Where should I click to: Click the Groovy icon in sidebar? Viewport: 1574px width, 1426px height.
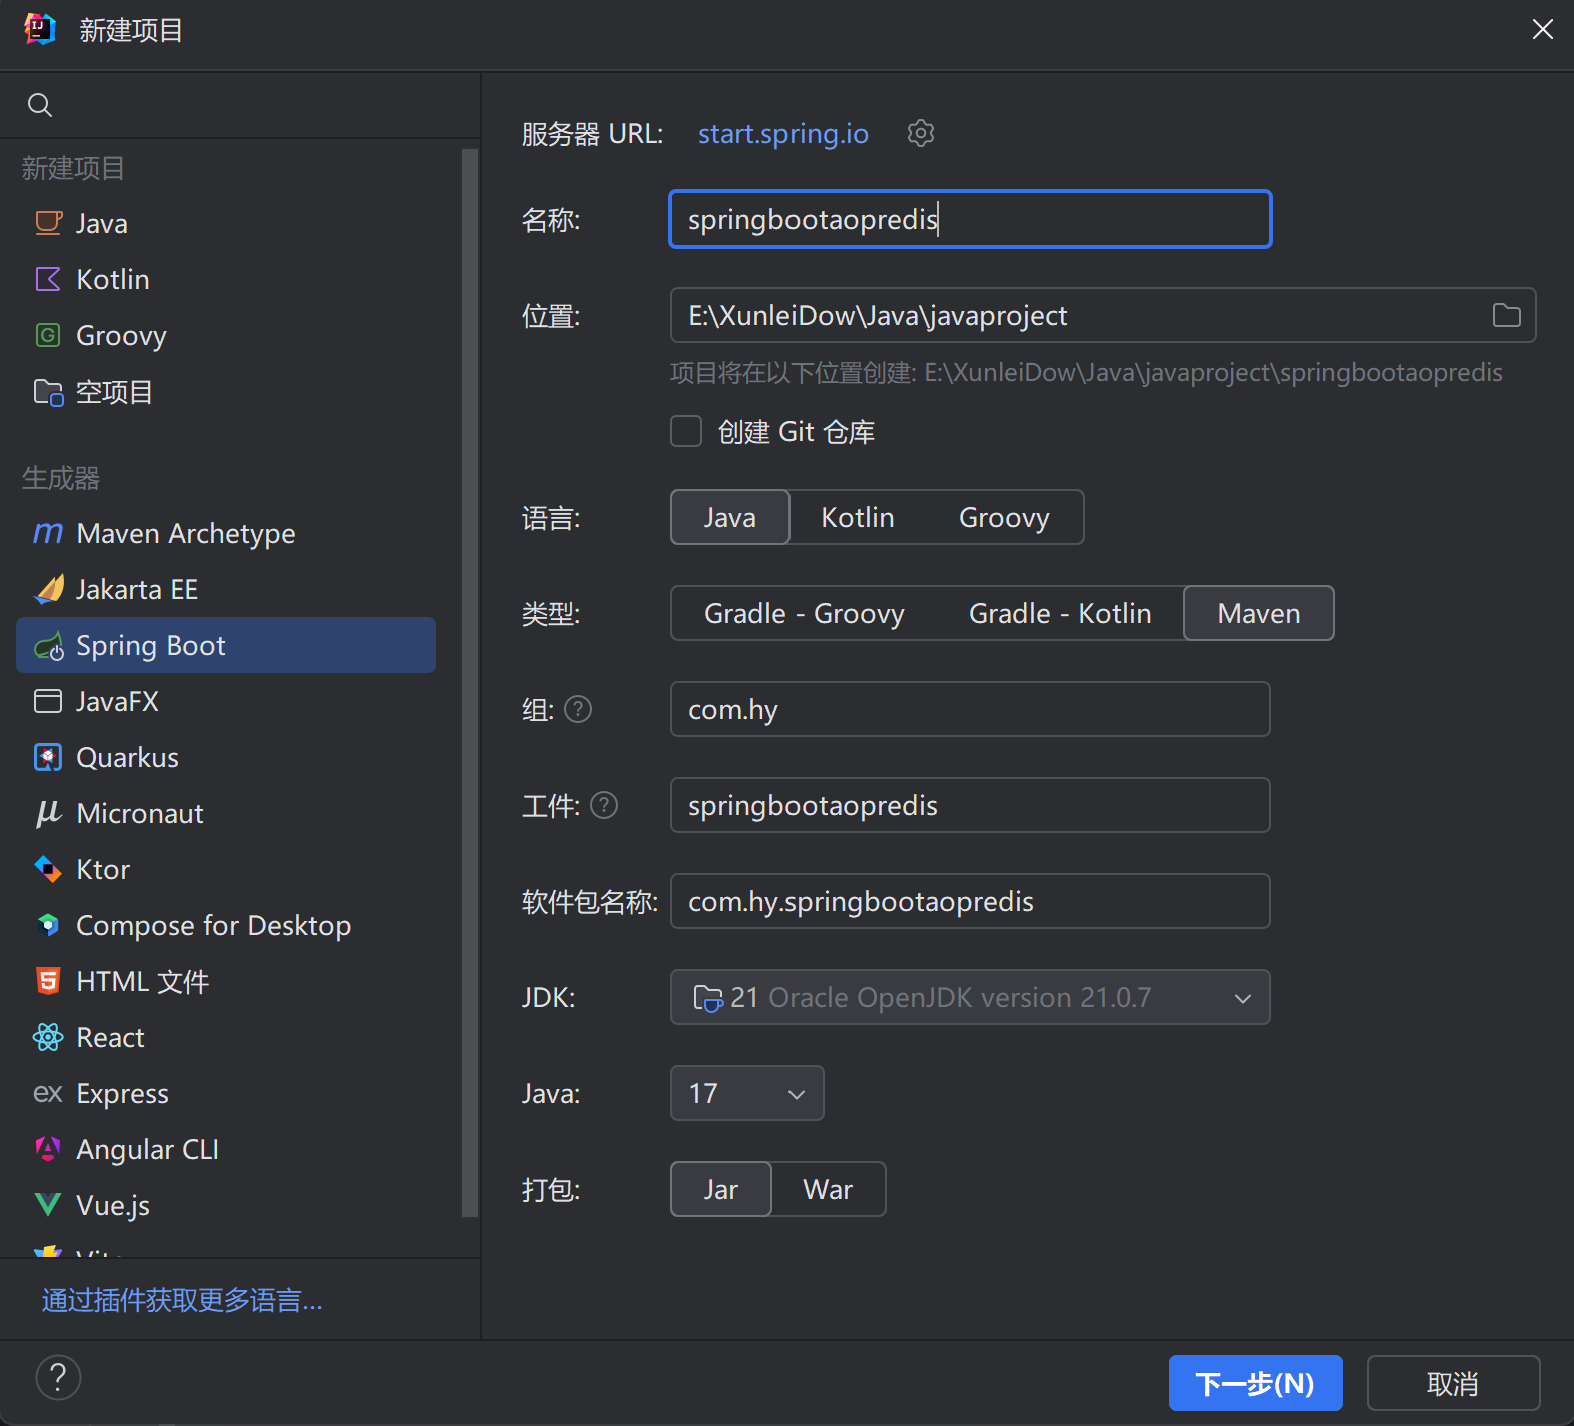tap(48, 335)
